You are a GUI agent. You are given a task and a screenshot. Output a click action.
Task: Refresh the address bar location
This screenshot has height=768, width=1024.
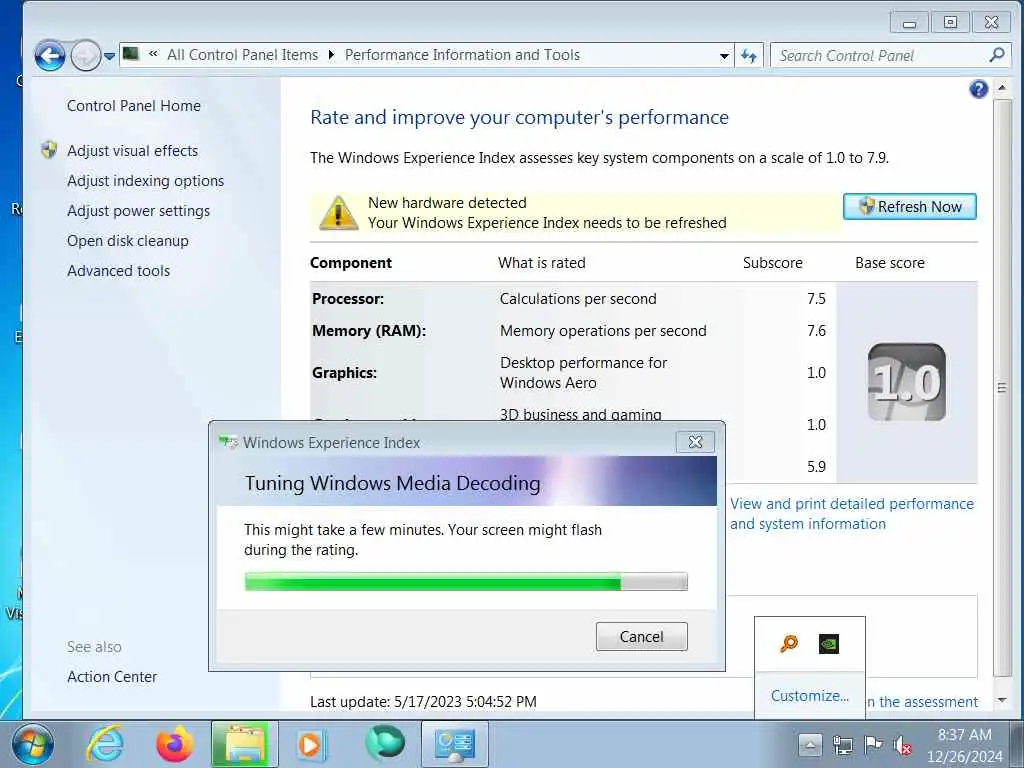tap(748, 56)
